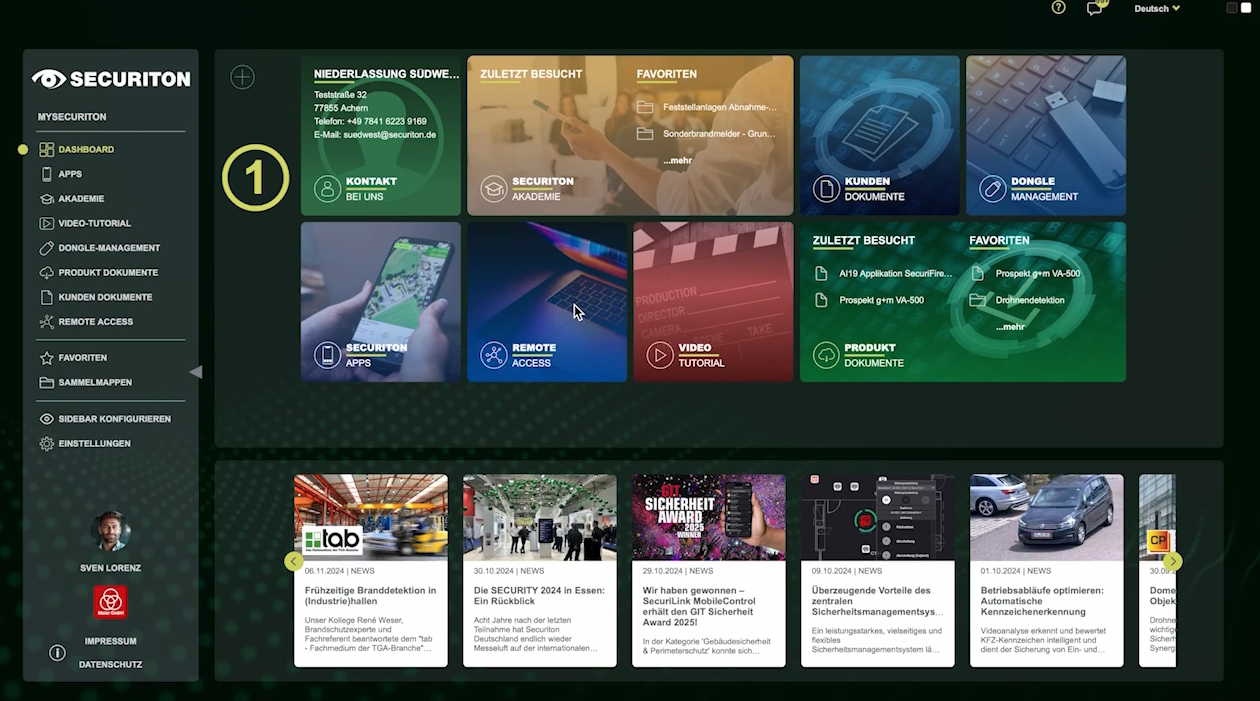Collapse the sidebar with the triangle arrow
The width and height of the screenshot is (1260, 701).
tap(196, 372)
